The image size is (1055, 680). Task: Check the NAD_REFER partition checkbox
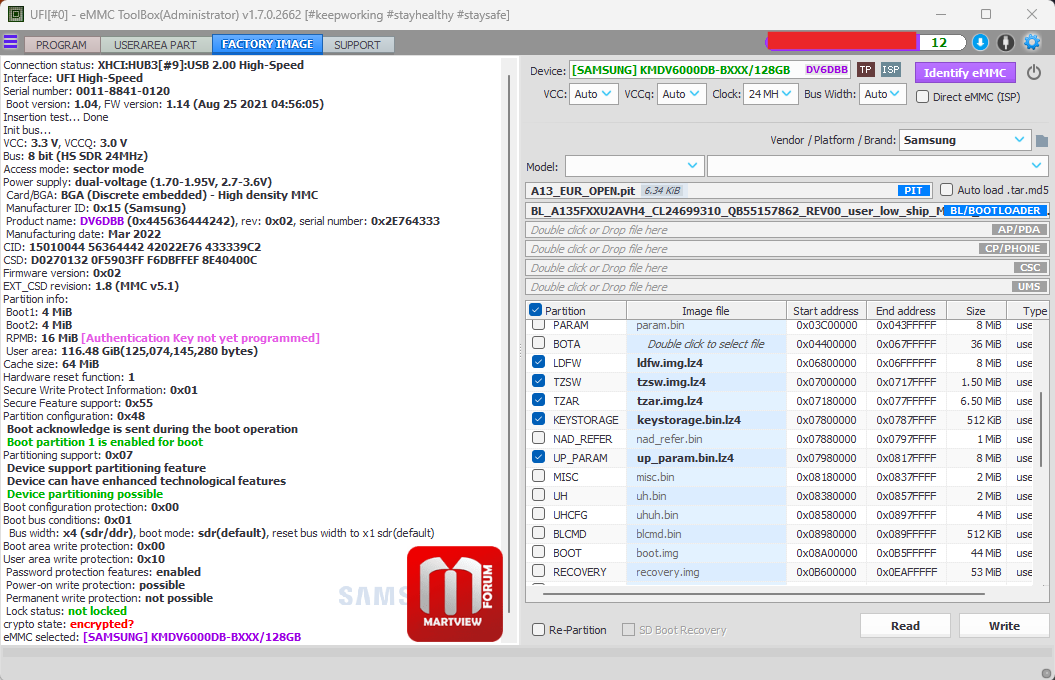click(538, 438)
